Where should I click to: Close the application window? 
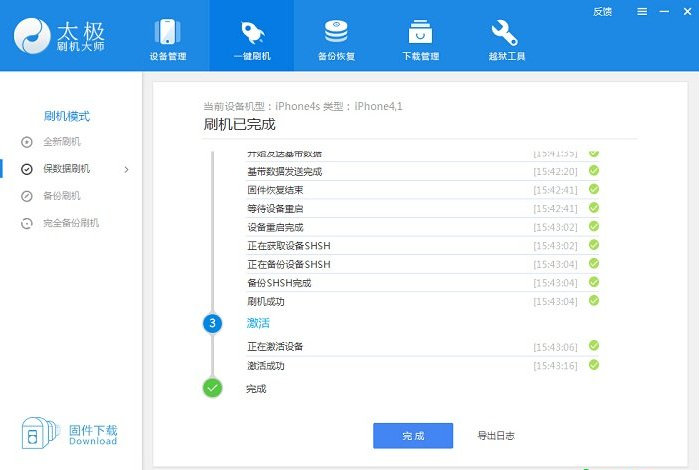pos(688,12)
